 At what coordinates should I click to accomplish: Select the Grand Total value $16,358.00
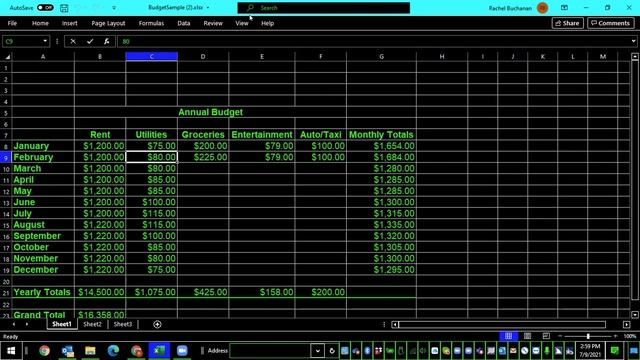[100, 314]
